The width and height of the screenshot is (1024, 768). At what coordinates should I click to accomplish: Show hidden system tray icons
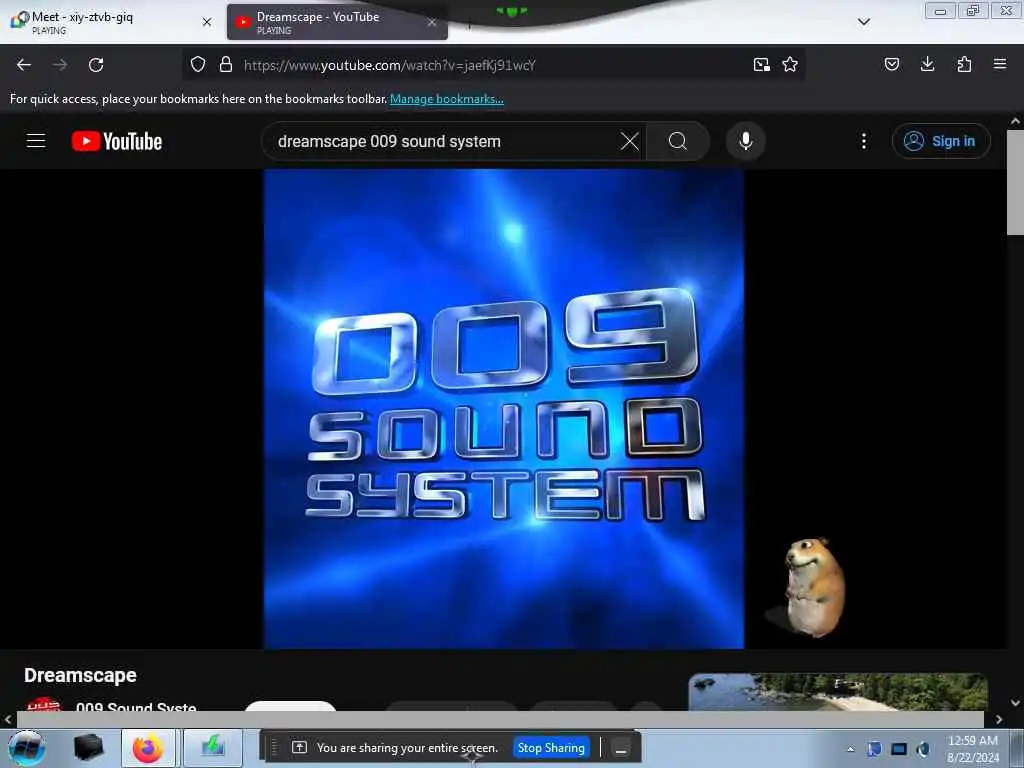pyautogui.click(x=850, y=749)
